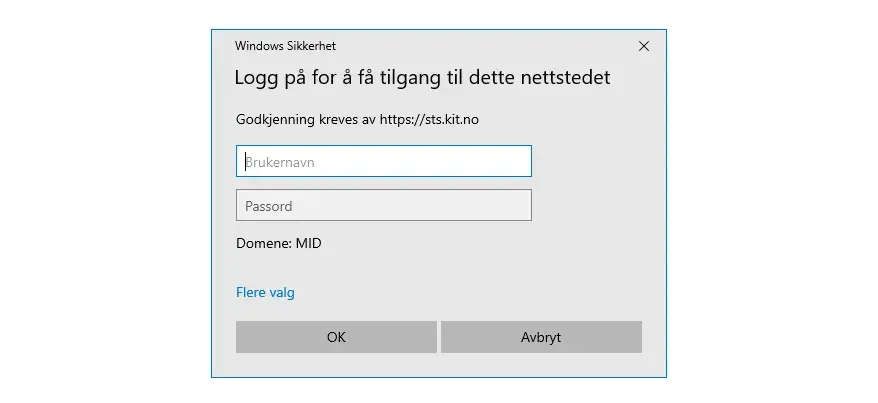Viewport: 878px width, 403px height.
Task: Open the Flere valg link
Action: [265, 293]
